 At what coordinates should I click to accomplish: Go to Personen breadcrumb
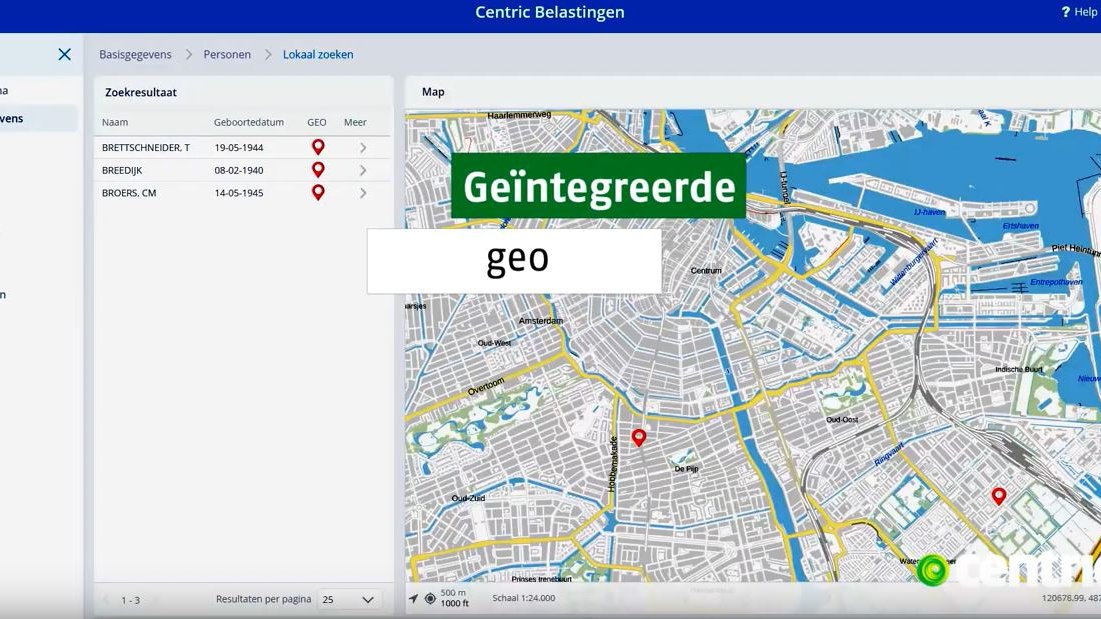[227, 54]
